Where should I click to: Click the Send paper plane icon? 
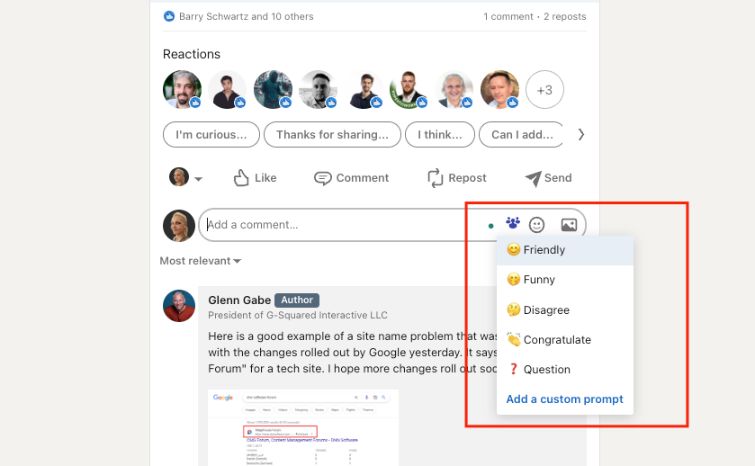(533, 178)
